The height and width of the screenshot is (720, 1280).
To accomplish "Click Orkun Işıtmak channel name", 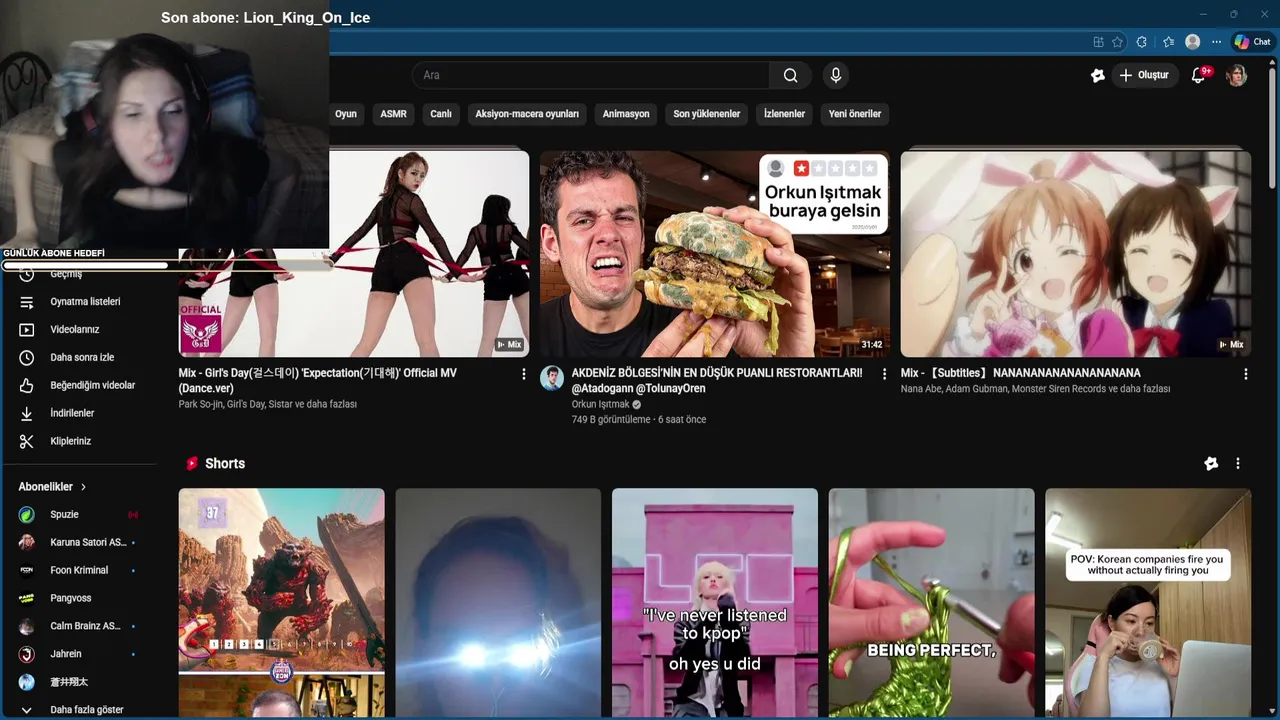I will [601, 404].
